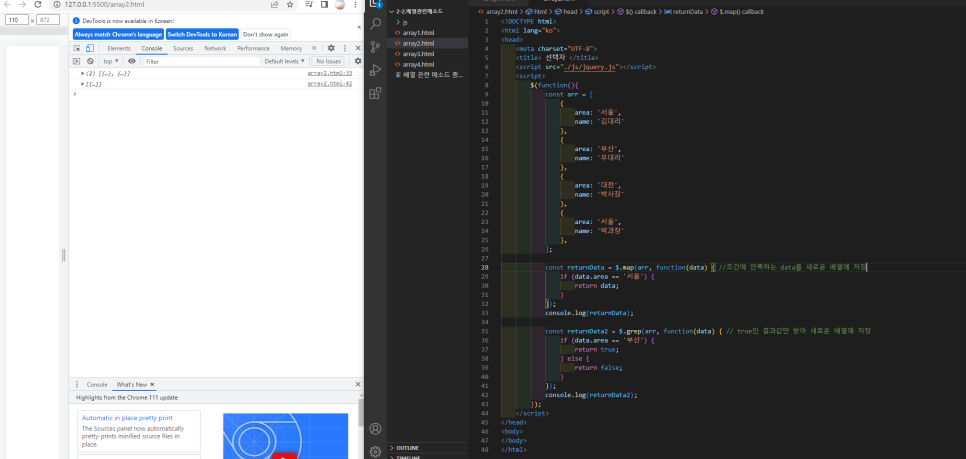
Task: Edit the viewport width field 110
Action: 17,20
